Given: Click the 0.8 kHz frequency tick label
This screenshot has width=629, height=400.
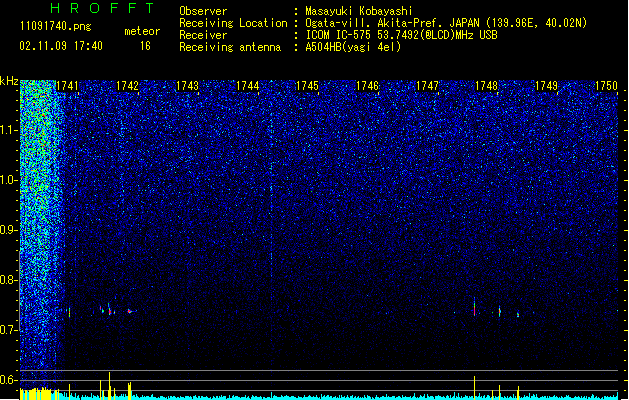Looking at the screenshot, I should [x=9, y=280].
